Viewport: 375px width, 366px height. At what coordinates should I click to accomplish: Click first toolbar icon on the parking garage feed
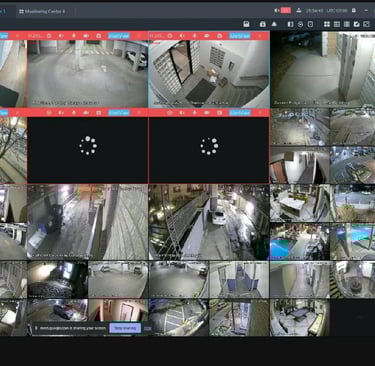pyautogui.click(x=49, y=36)
